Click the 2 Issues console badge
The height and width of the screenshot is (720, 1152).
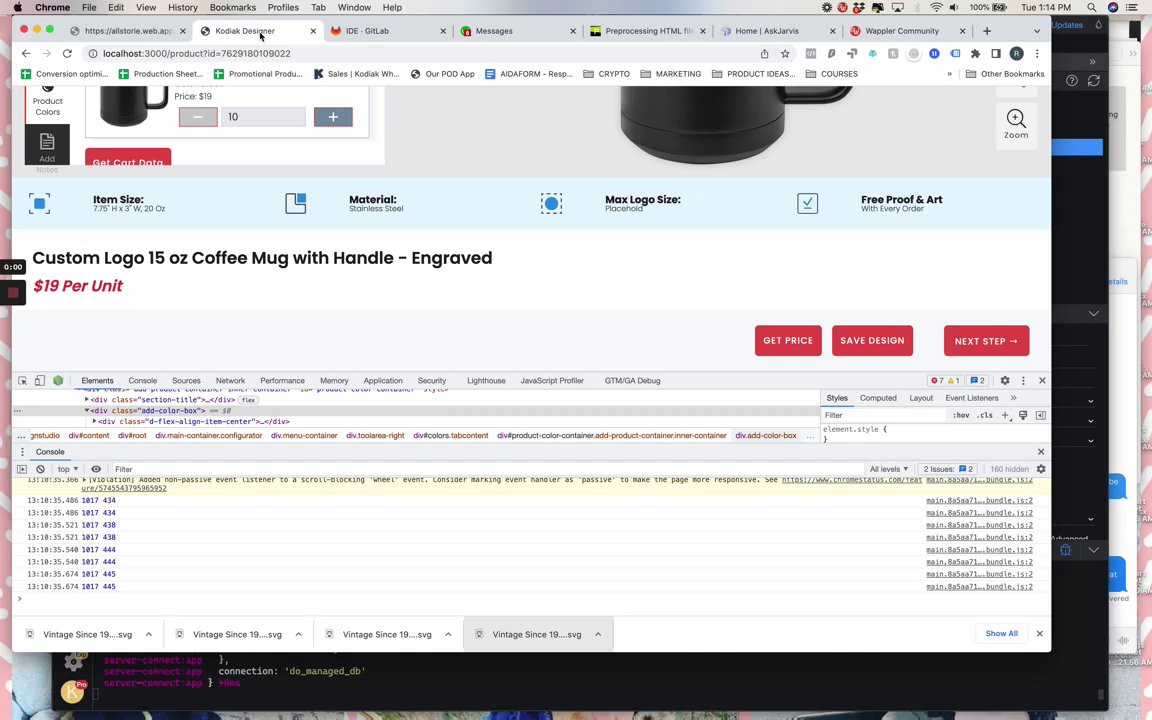948,469
